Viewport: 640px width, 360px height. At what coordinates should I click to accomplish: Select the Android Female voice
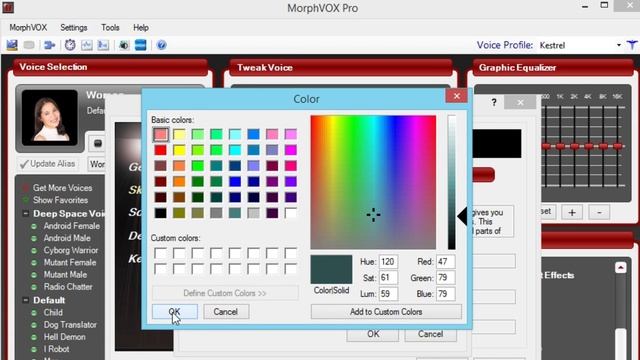point(72,226)
